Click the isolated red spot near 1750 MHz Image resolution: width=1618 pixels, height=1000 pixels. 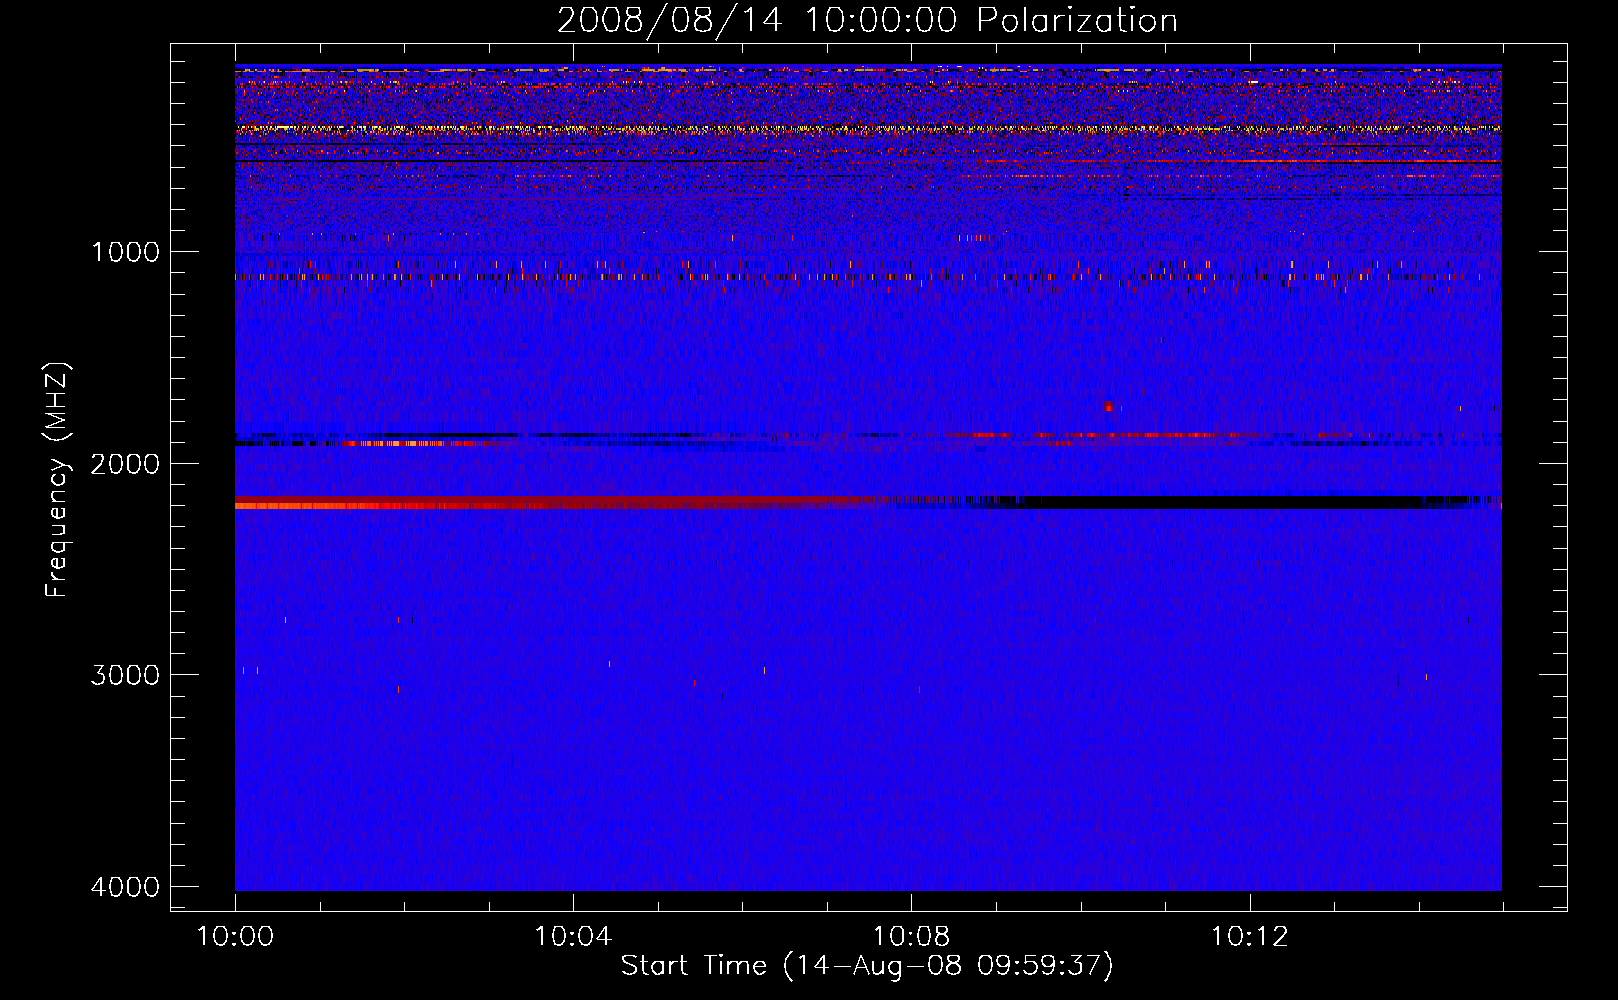coord(1108,407)
